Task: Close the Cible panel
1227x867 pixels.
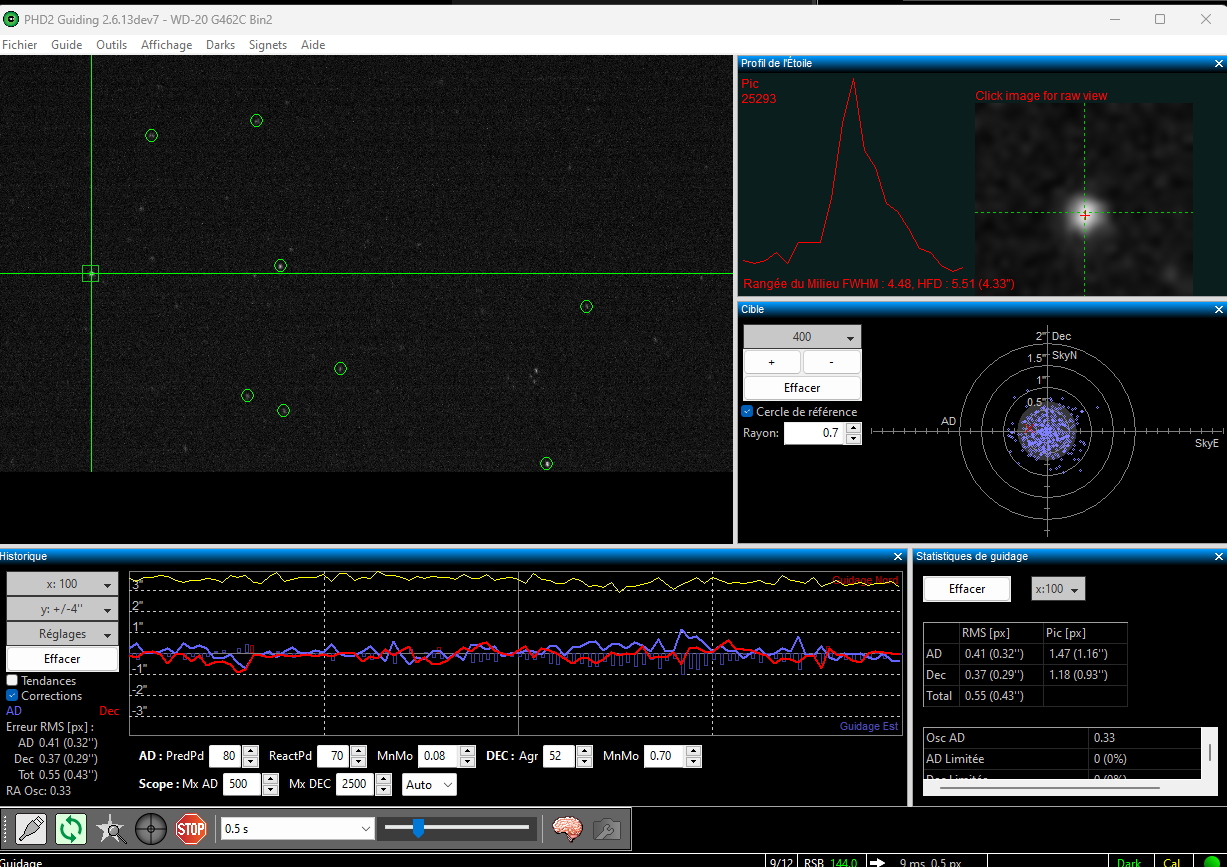Action: pyautogui.click(x=1218, y=309)
